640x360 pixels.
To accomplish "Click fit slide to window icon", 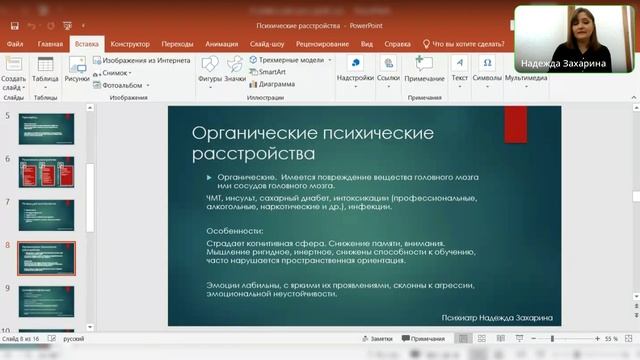I will 629,338.
